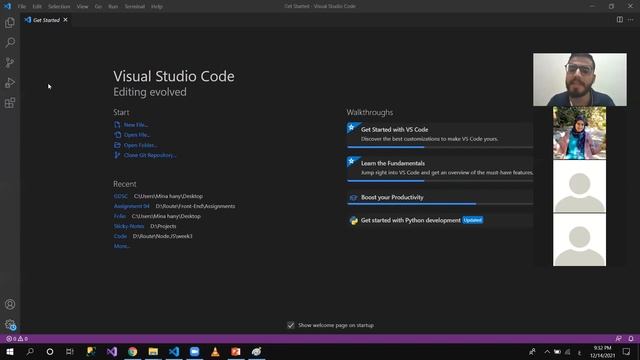Open VLC media player from taskbar

coord(215,351)
